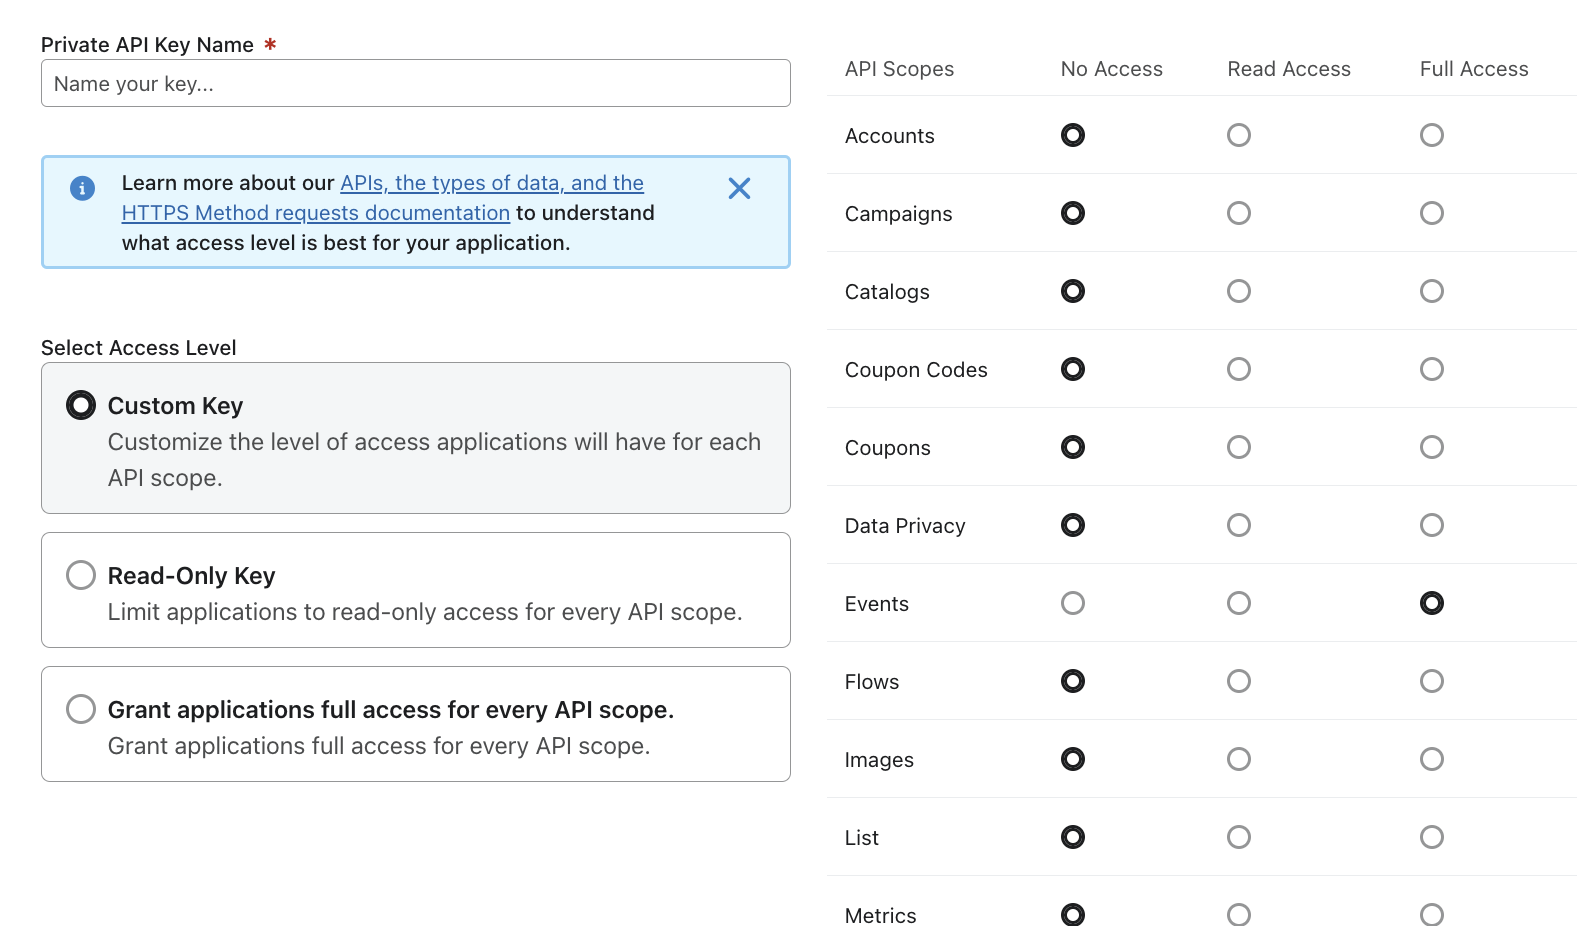This screenshot has width=1592, height=926.
Task: Set Data Privacy scope to Full Access
Action: coord(1432,525)
